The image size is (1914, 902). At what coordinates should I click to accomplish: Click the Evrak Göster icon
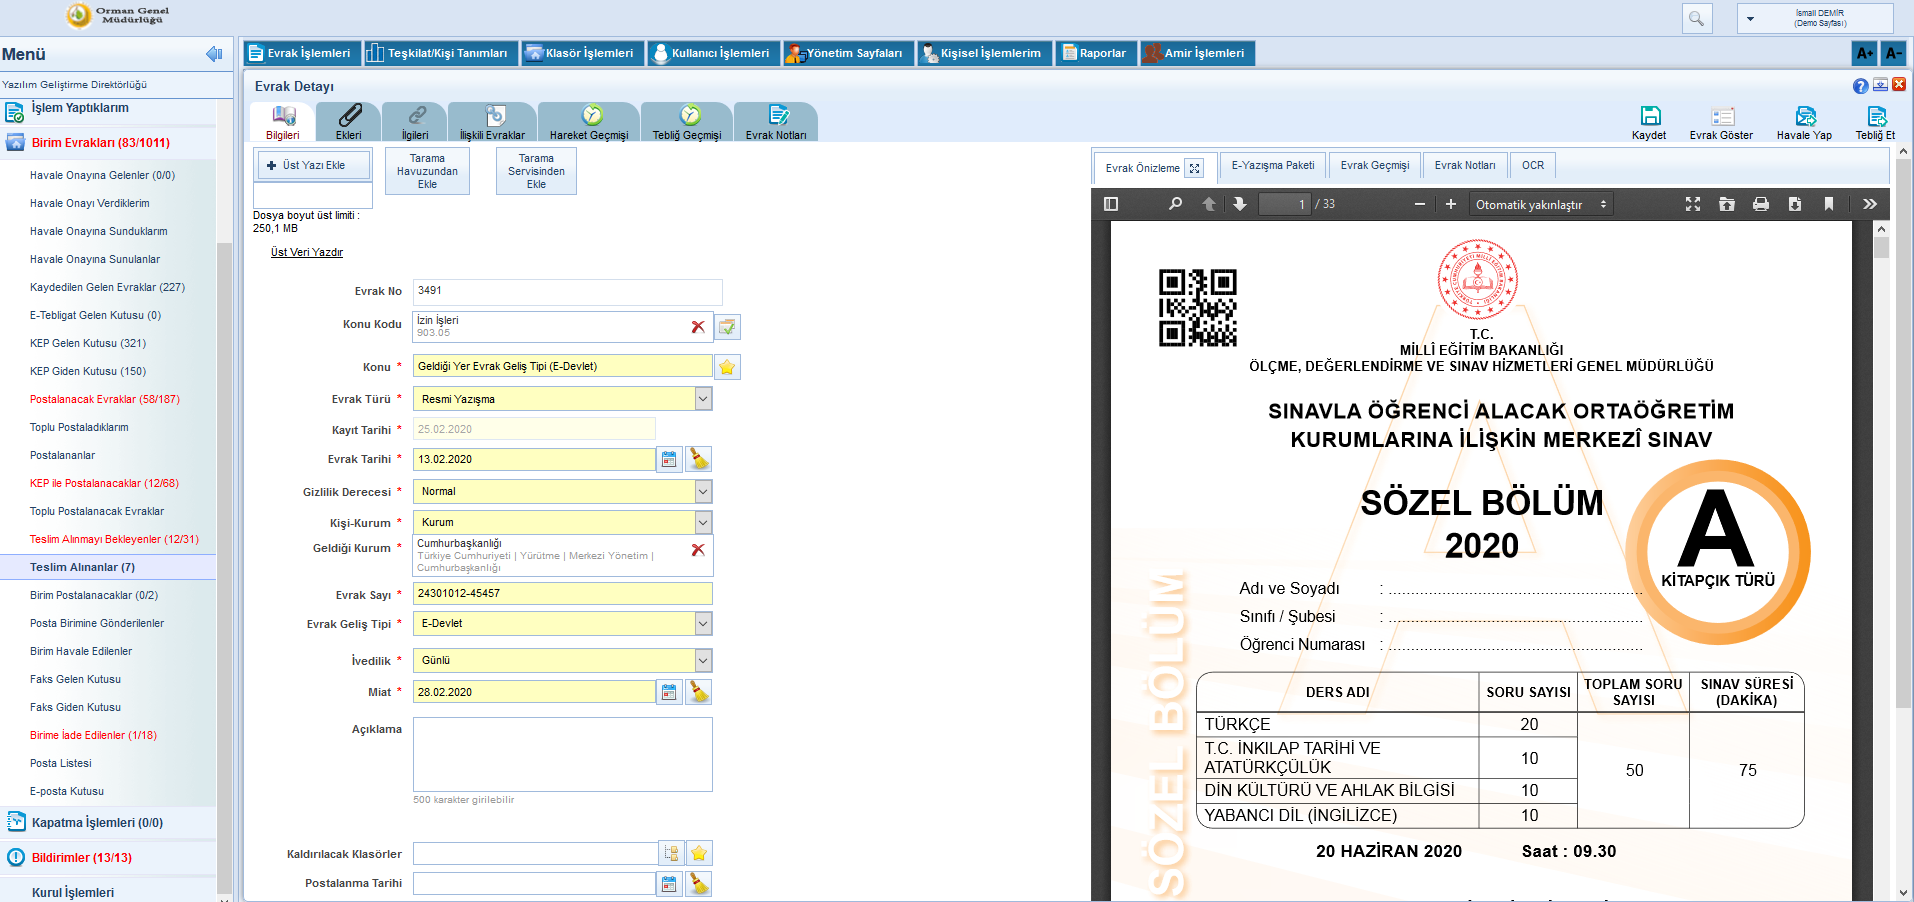pyautogui.click(x=1721, y=117)
